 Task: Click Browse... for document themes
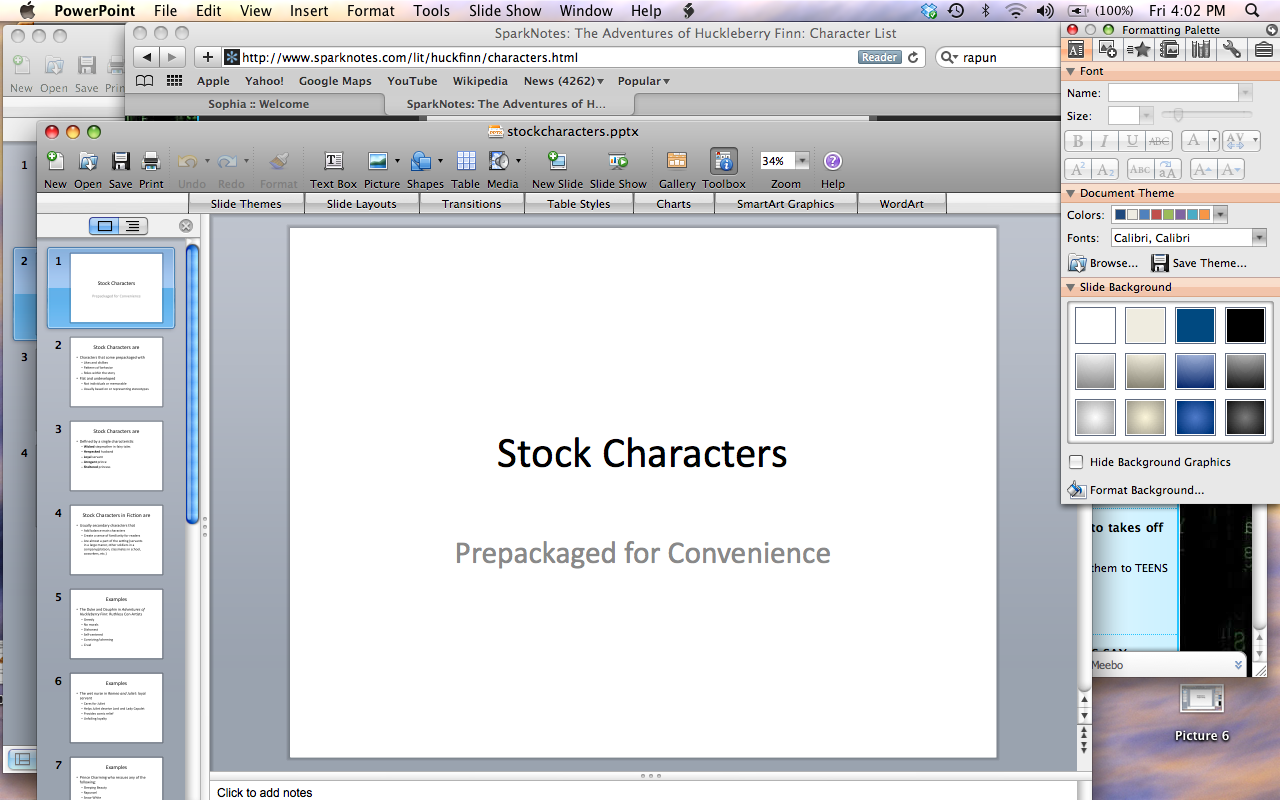pos(1103,263)
